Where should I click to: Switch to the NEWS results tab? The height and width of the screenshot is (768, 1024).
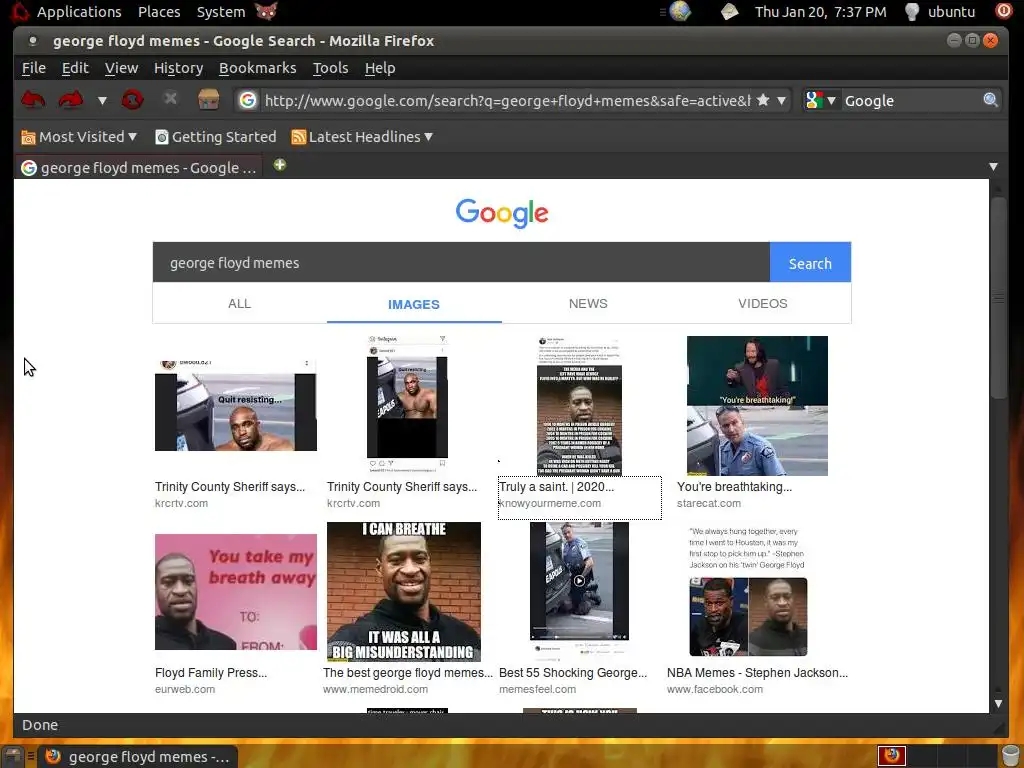point(588,304)
